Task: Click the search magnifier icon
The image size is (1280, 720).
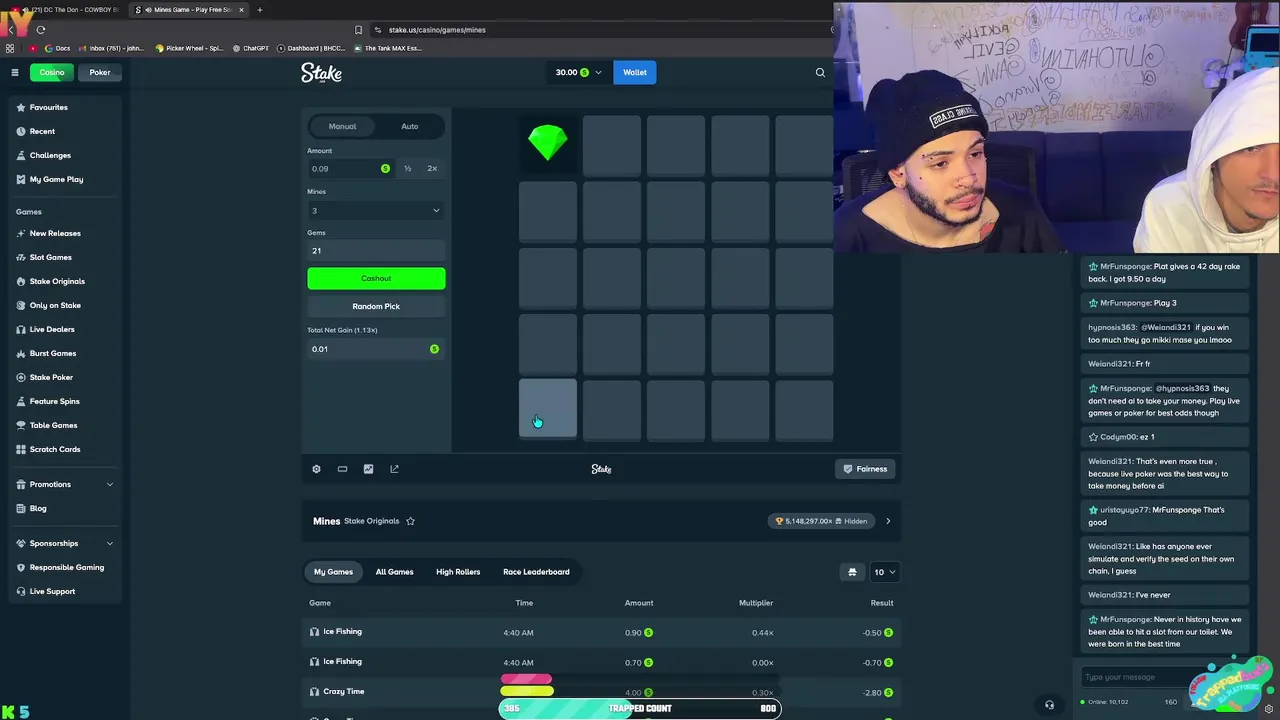Action: coord(820,72)
